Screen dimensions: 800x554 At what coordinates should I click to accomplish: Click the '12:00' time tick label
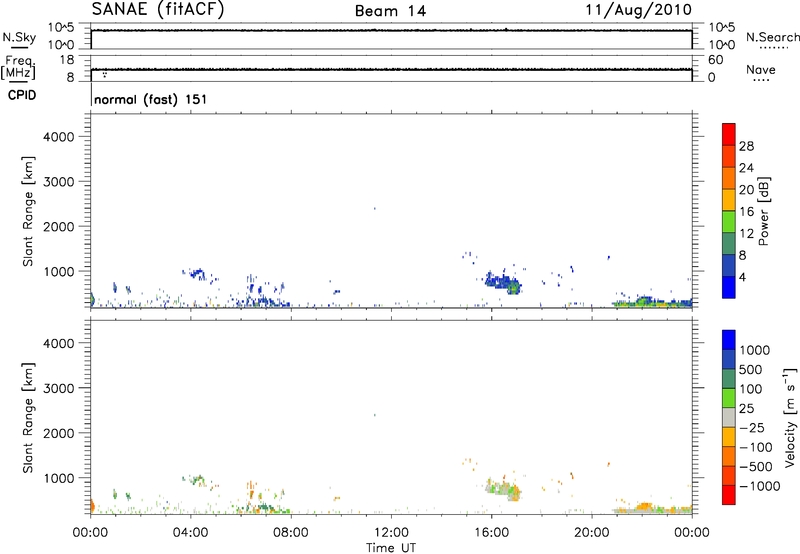(391, 533)
